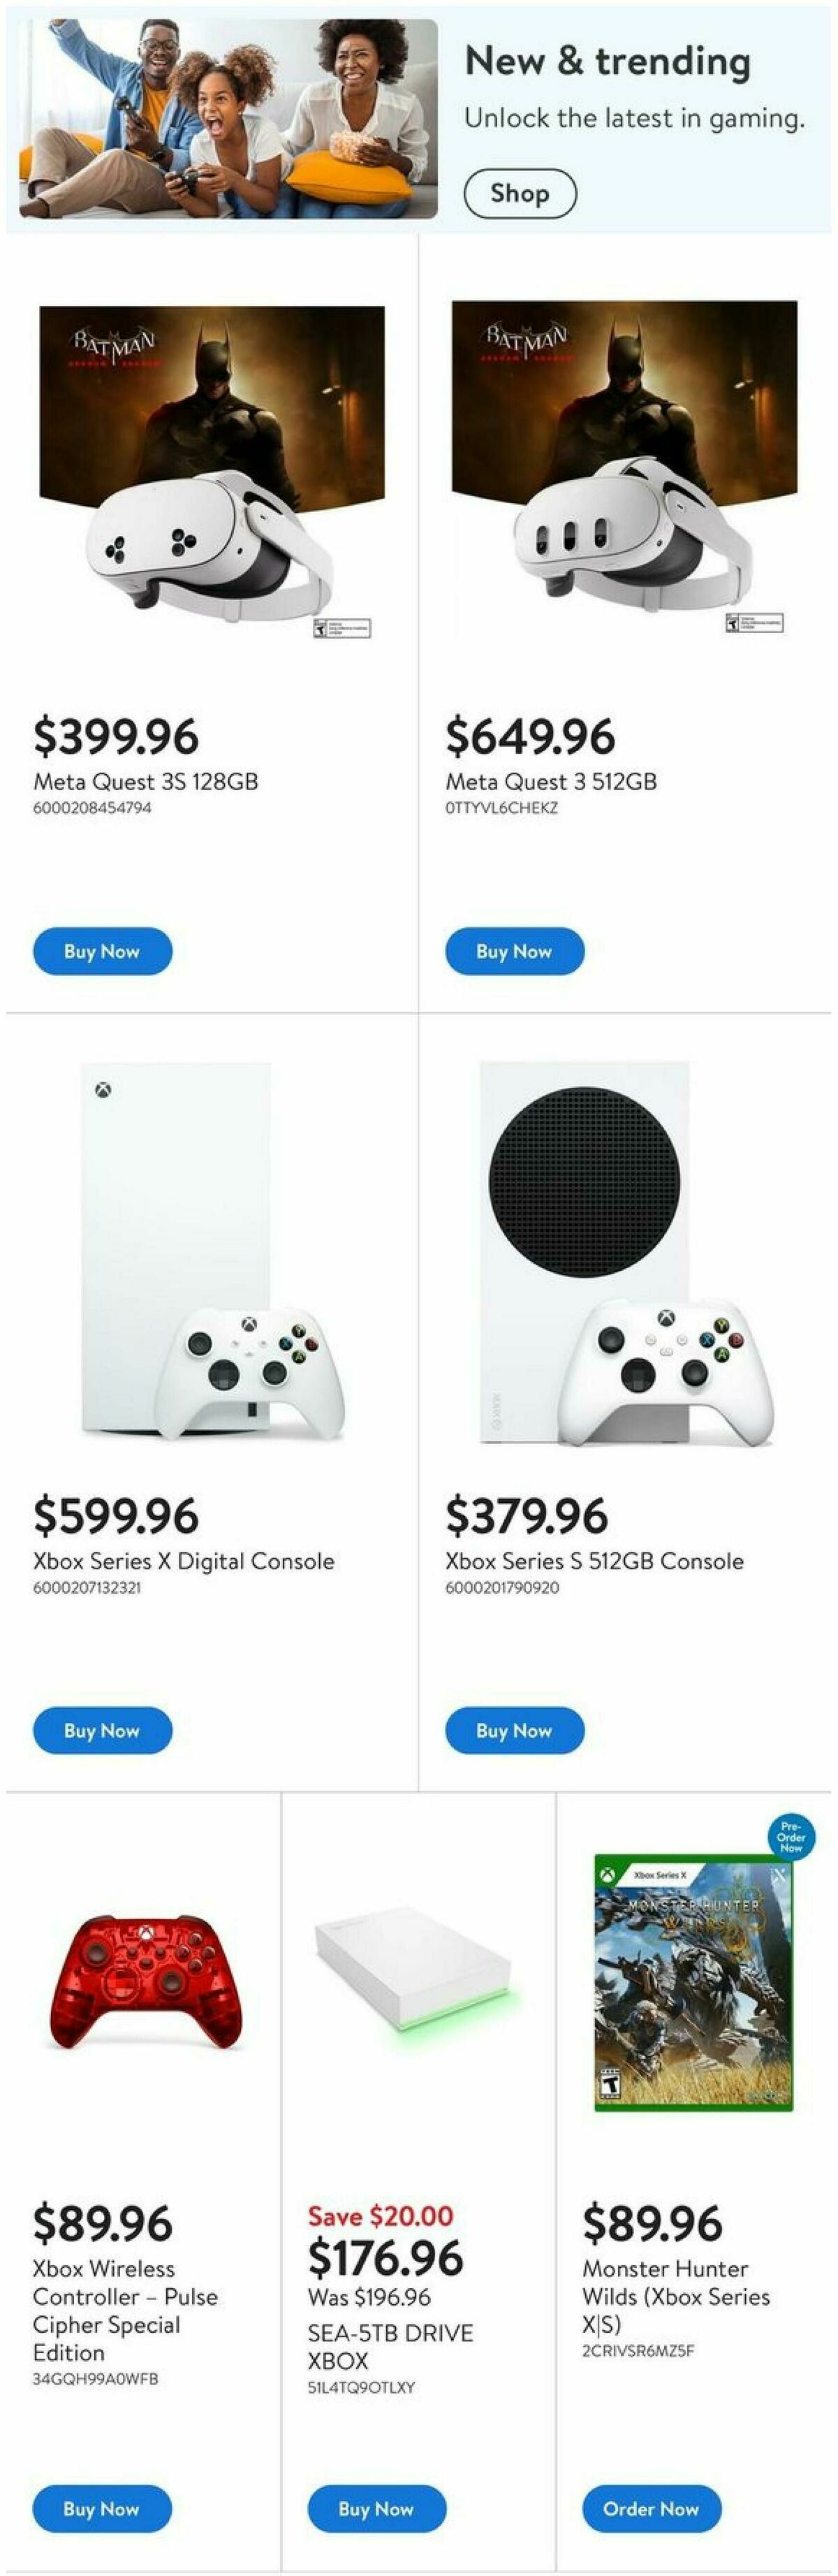Image resolution: width=838 pixels, height=2576 pixels.
Task: Click Buy Now under the Pulse Cipher controller
Action: 102,2509
